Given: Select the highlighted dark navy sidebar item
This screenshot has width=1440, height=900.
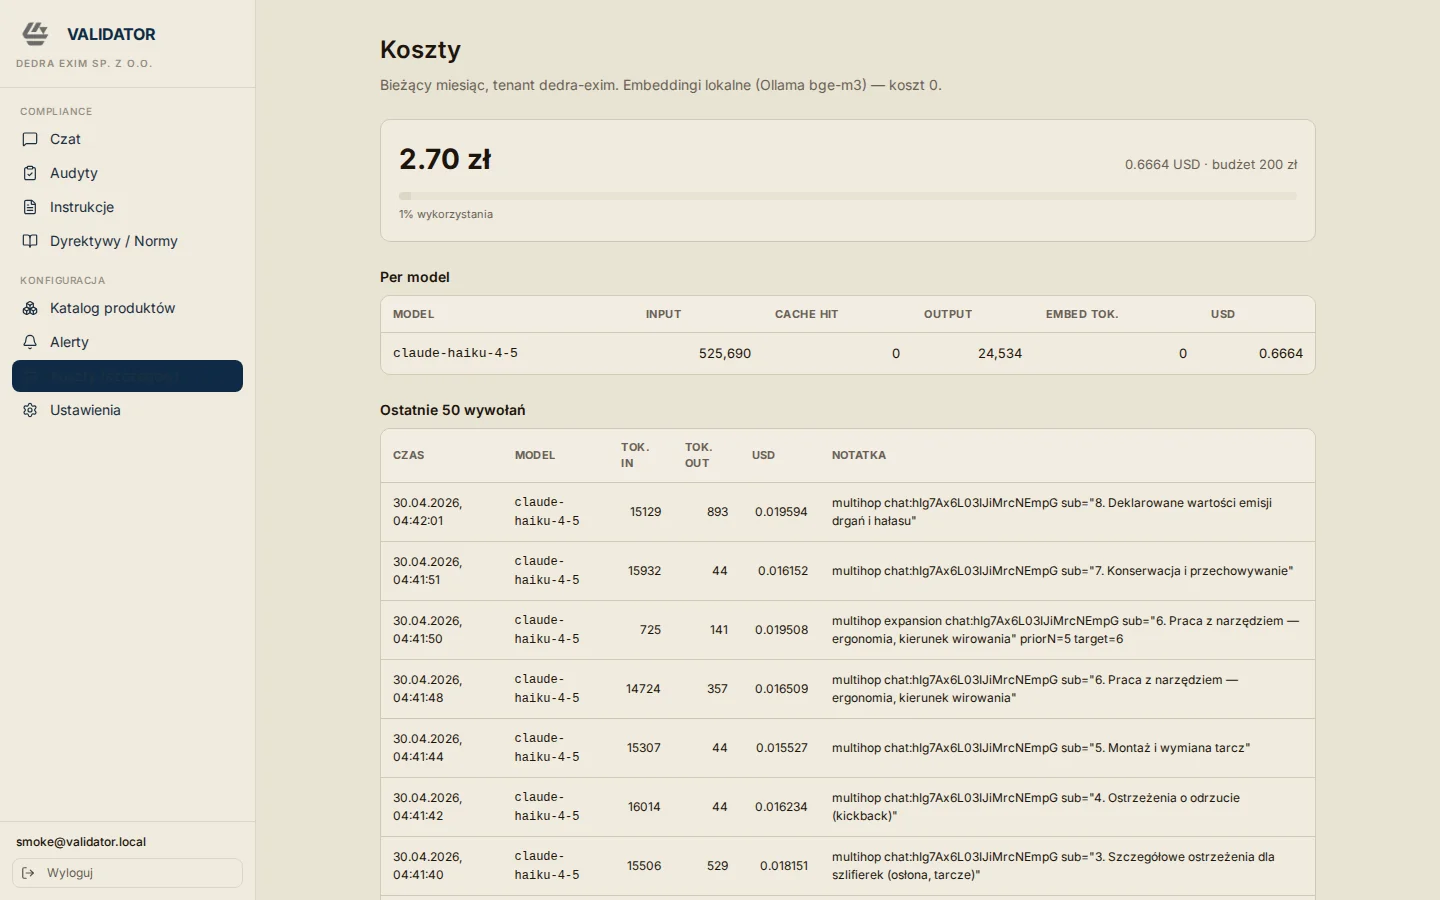Looking at the screenshot, I should tap(127, 376).
